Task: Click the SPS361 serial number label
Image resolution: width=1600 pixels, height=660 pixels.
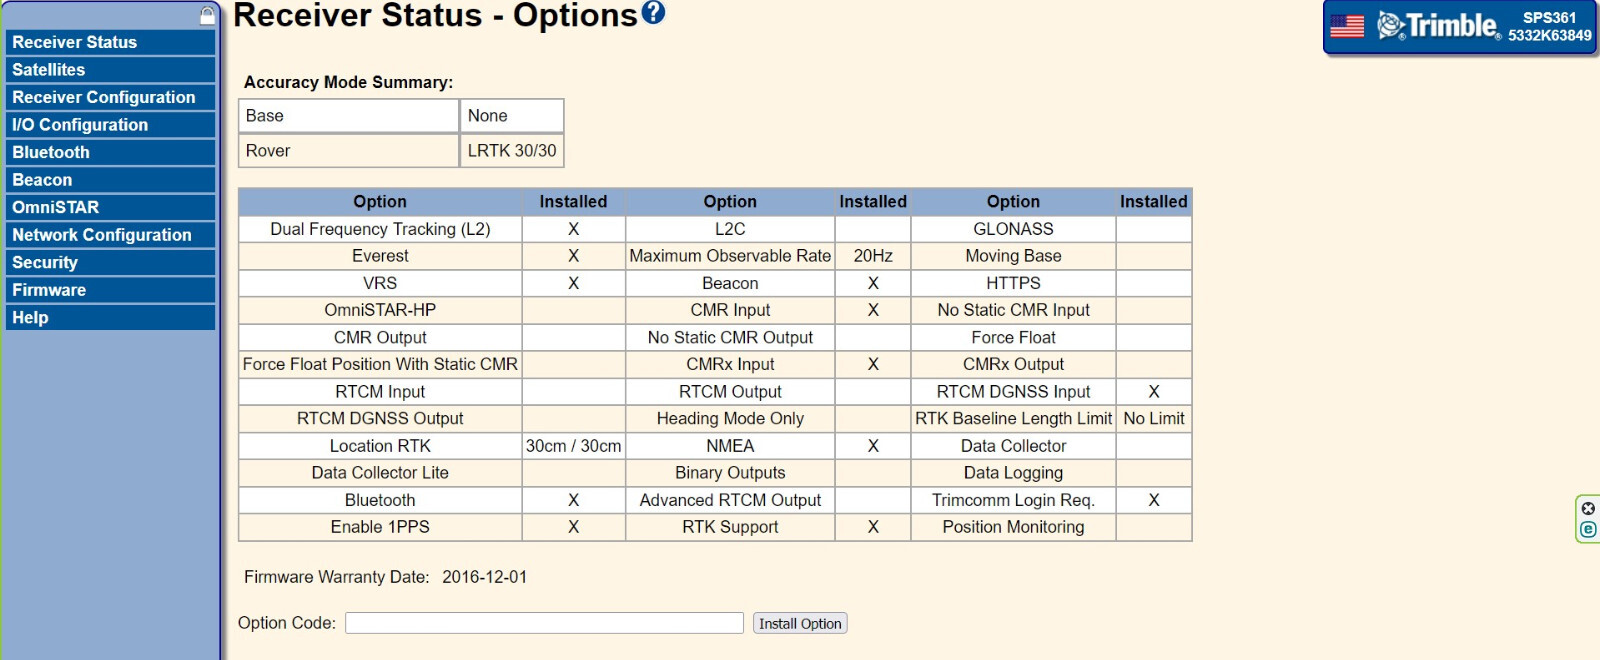Action: (x=1549, y=26)
